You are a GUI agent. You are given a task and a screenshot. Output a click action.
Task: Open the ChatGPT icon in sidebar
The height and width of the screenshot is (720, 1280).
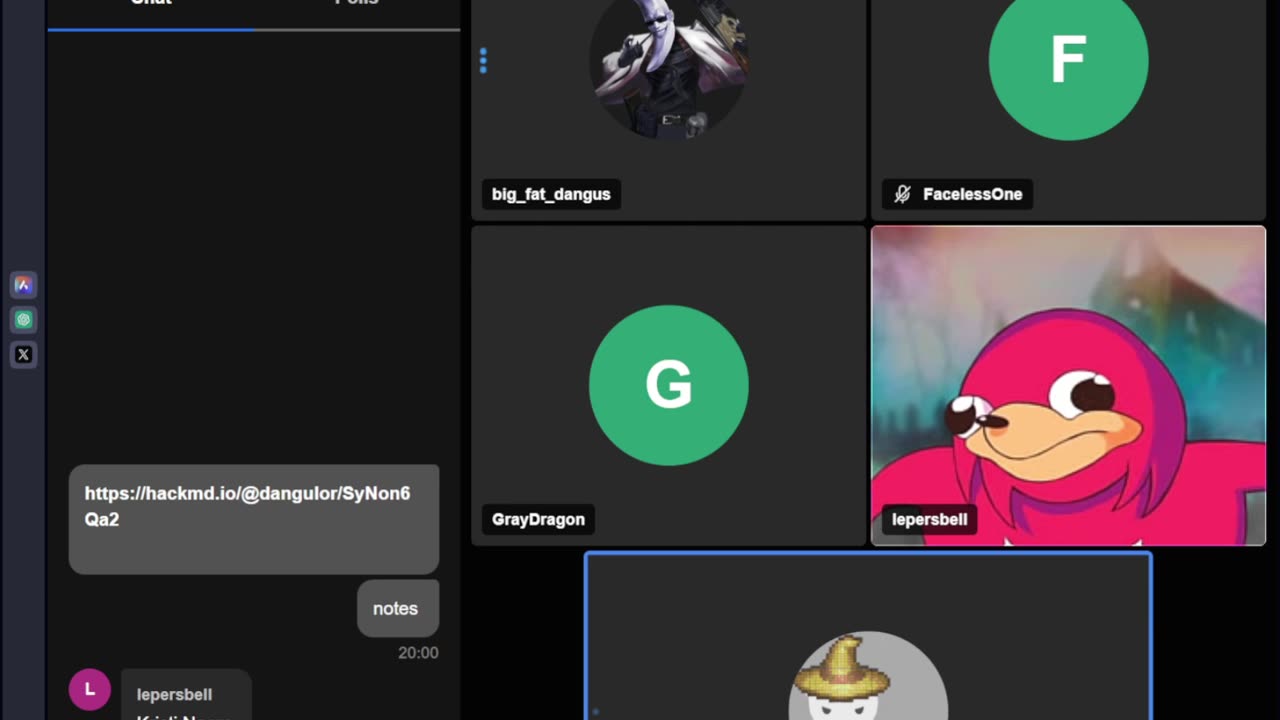[24, 320]
